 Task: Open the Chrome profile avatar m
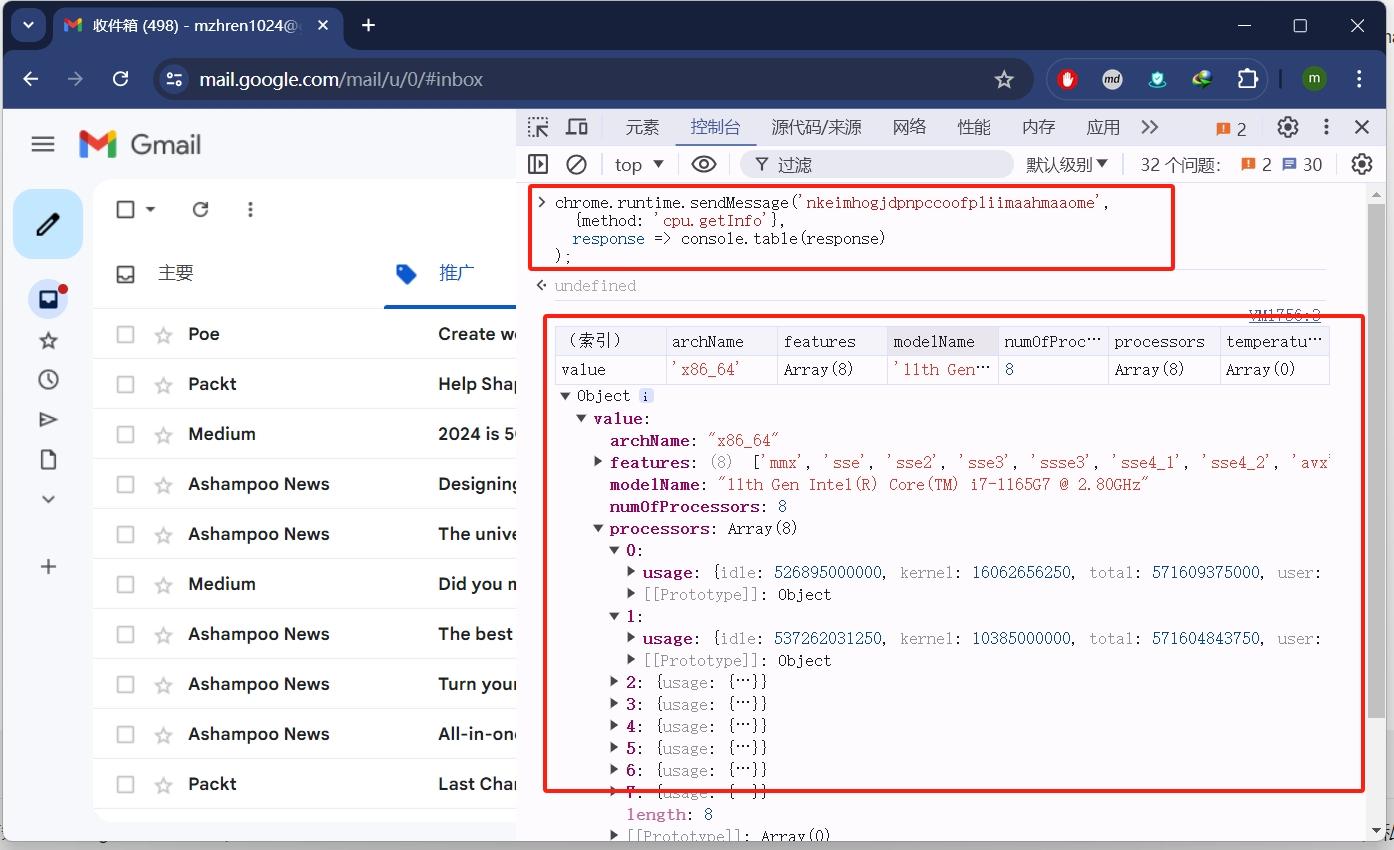point(1314,79)
